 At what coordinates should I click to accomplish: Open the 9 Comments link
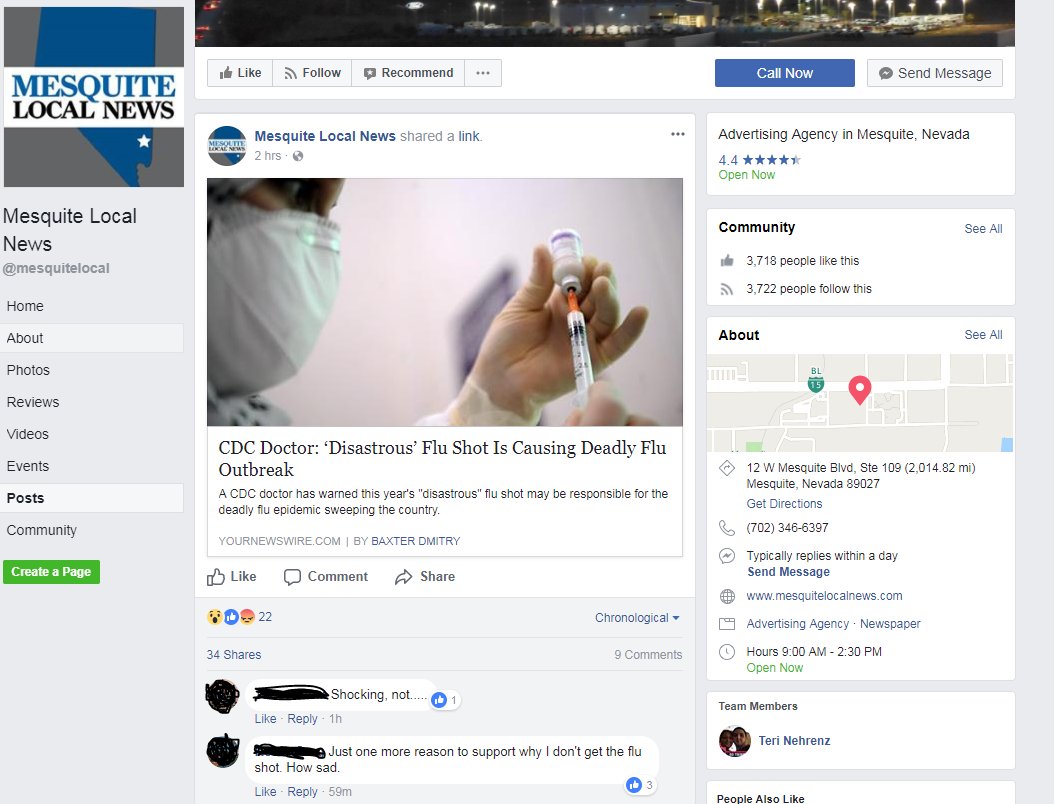tap(648, 655)
